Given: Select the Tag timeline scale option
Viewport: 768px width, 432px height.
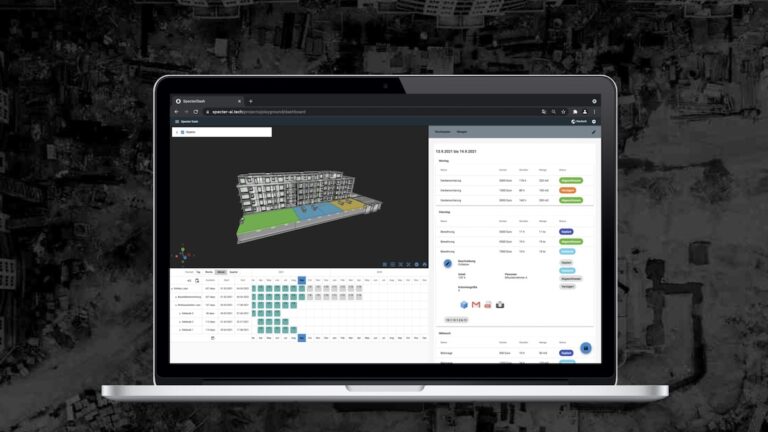Looking at the screenshot, I should (198, 272).
